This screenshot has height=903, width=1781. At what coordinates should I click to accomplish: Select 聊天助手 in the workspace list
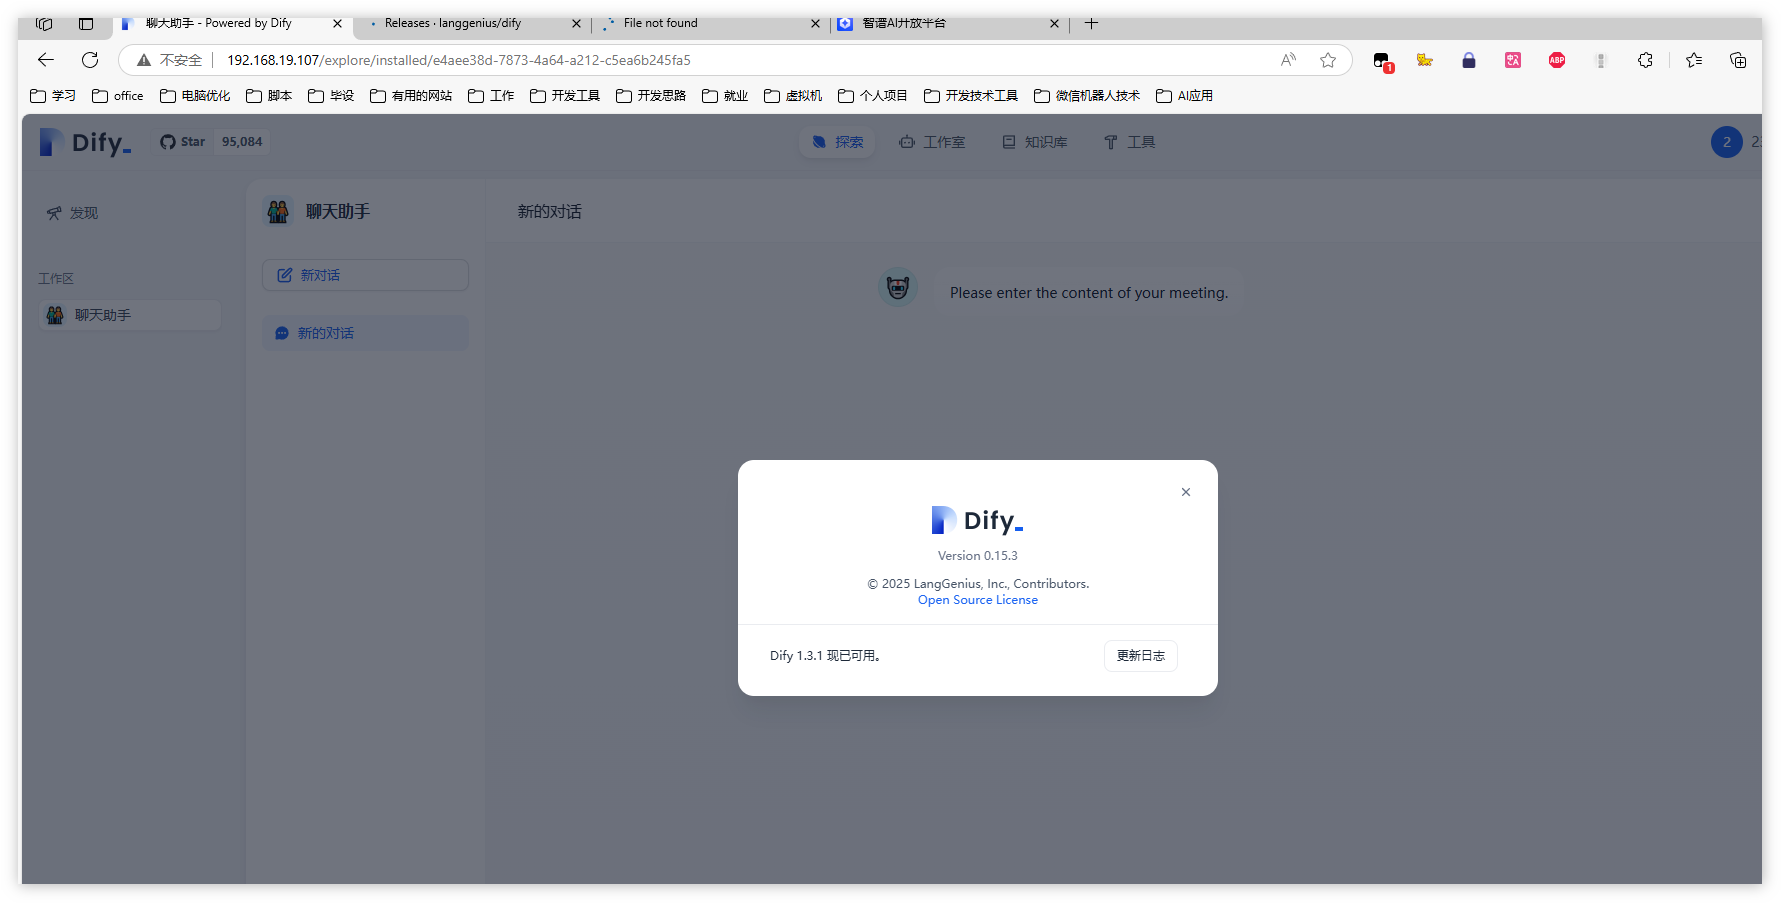[x=129, y=315]
